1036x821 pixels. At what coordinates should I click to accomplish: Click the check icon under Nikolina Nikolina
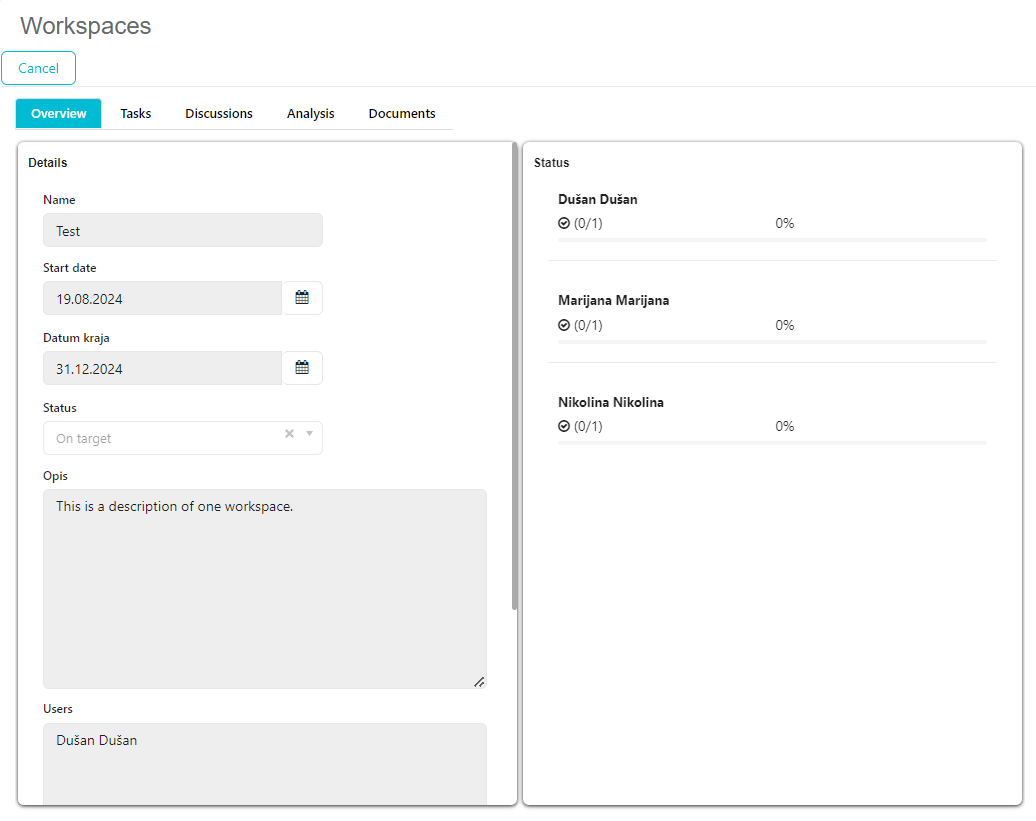click(564, 427)
